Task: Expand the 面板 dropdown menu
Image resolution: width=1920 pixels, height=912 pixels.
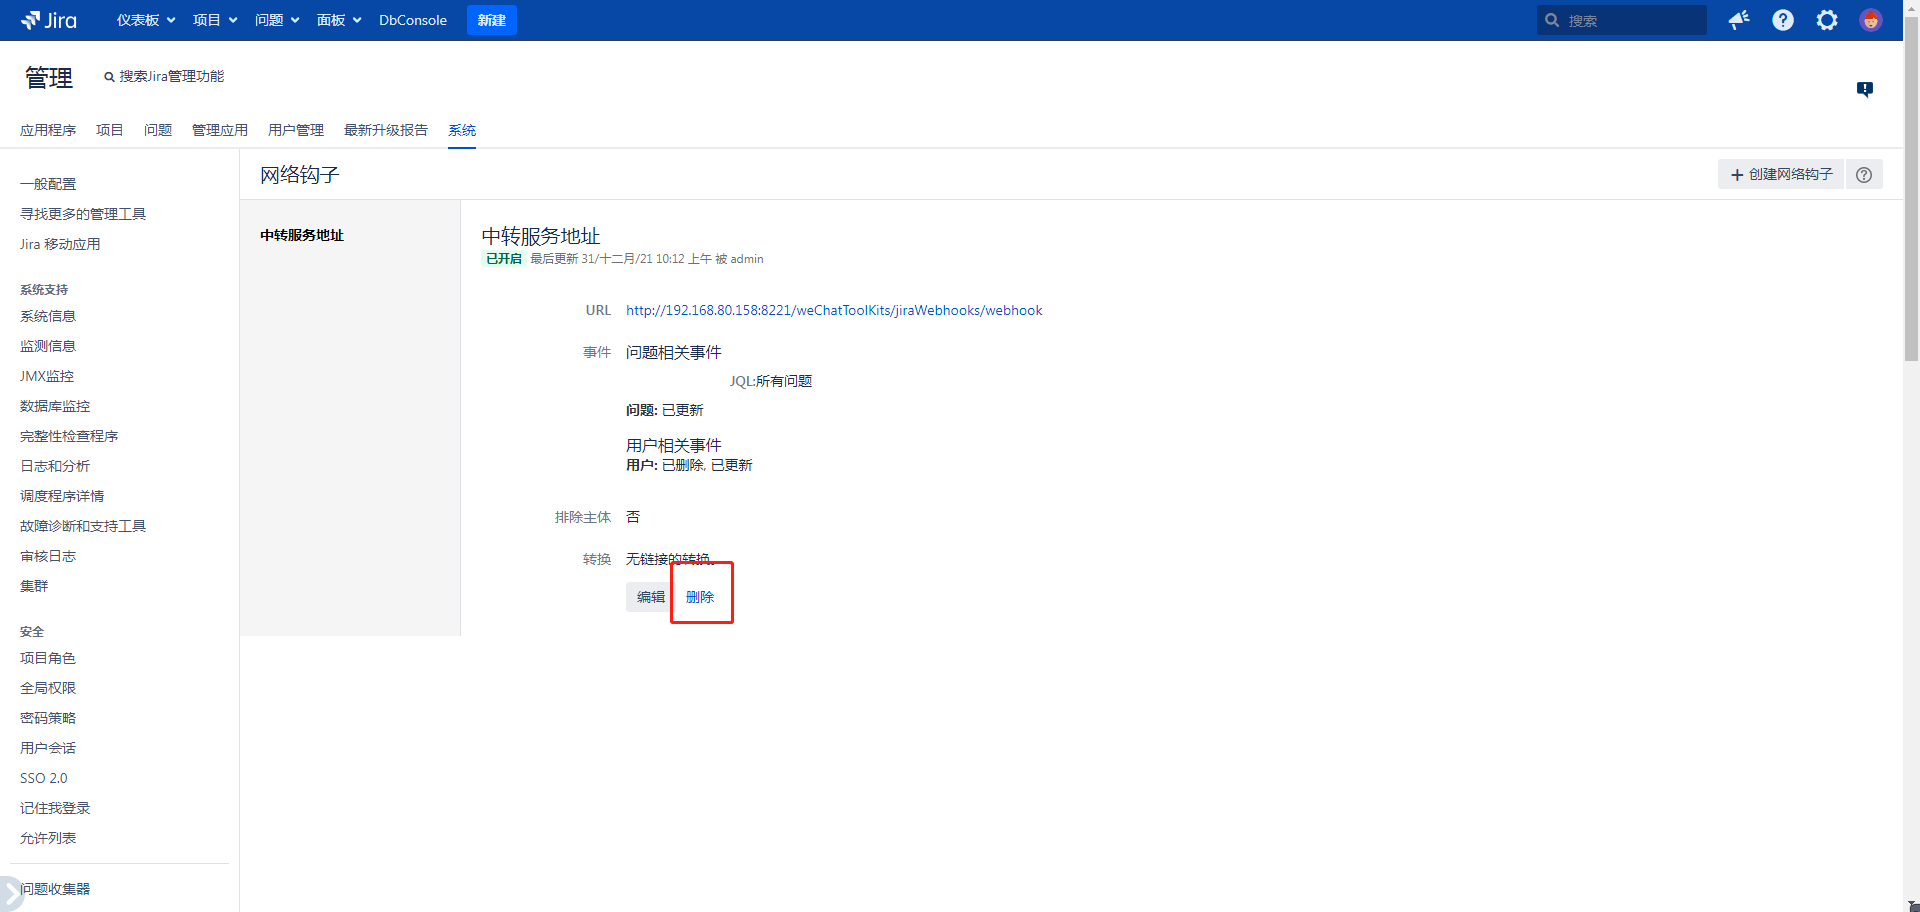Action: point(339,20)
